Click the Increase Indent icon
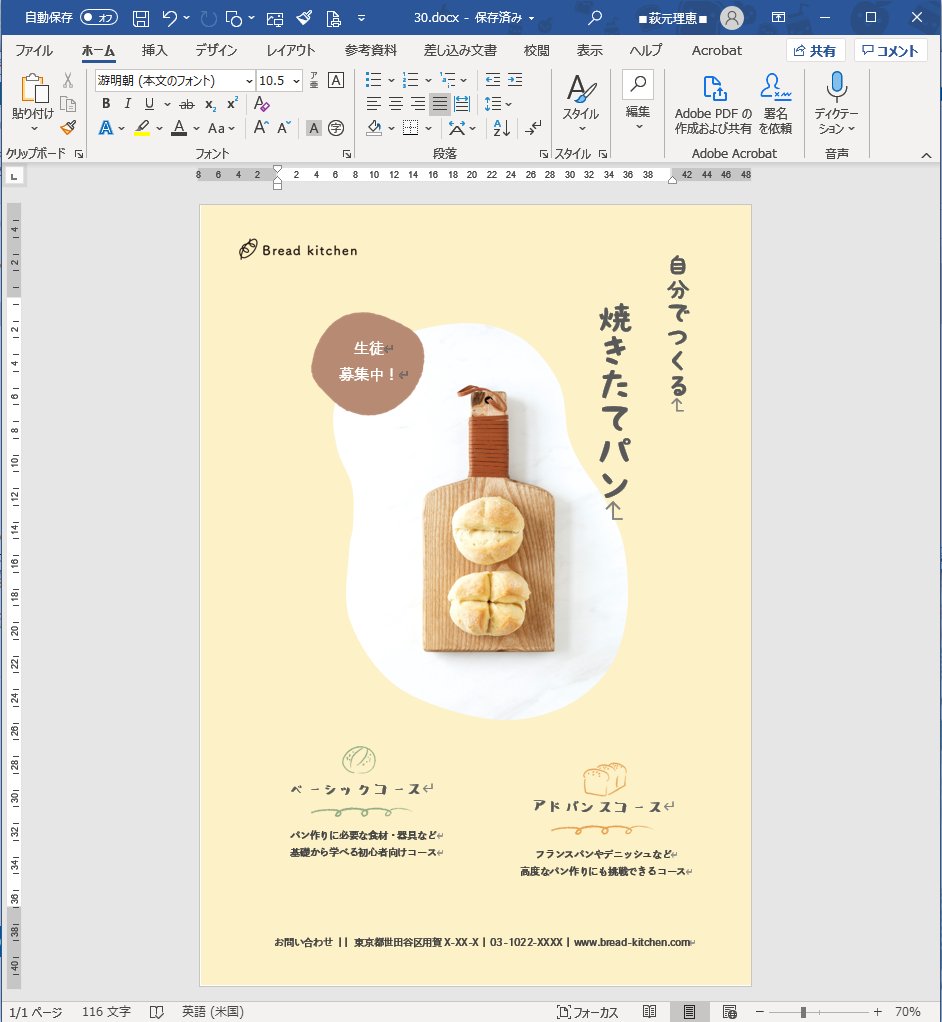Screen dimensions: 942x1022 click(x=515, y=80)
